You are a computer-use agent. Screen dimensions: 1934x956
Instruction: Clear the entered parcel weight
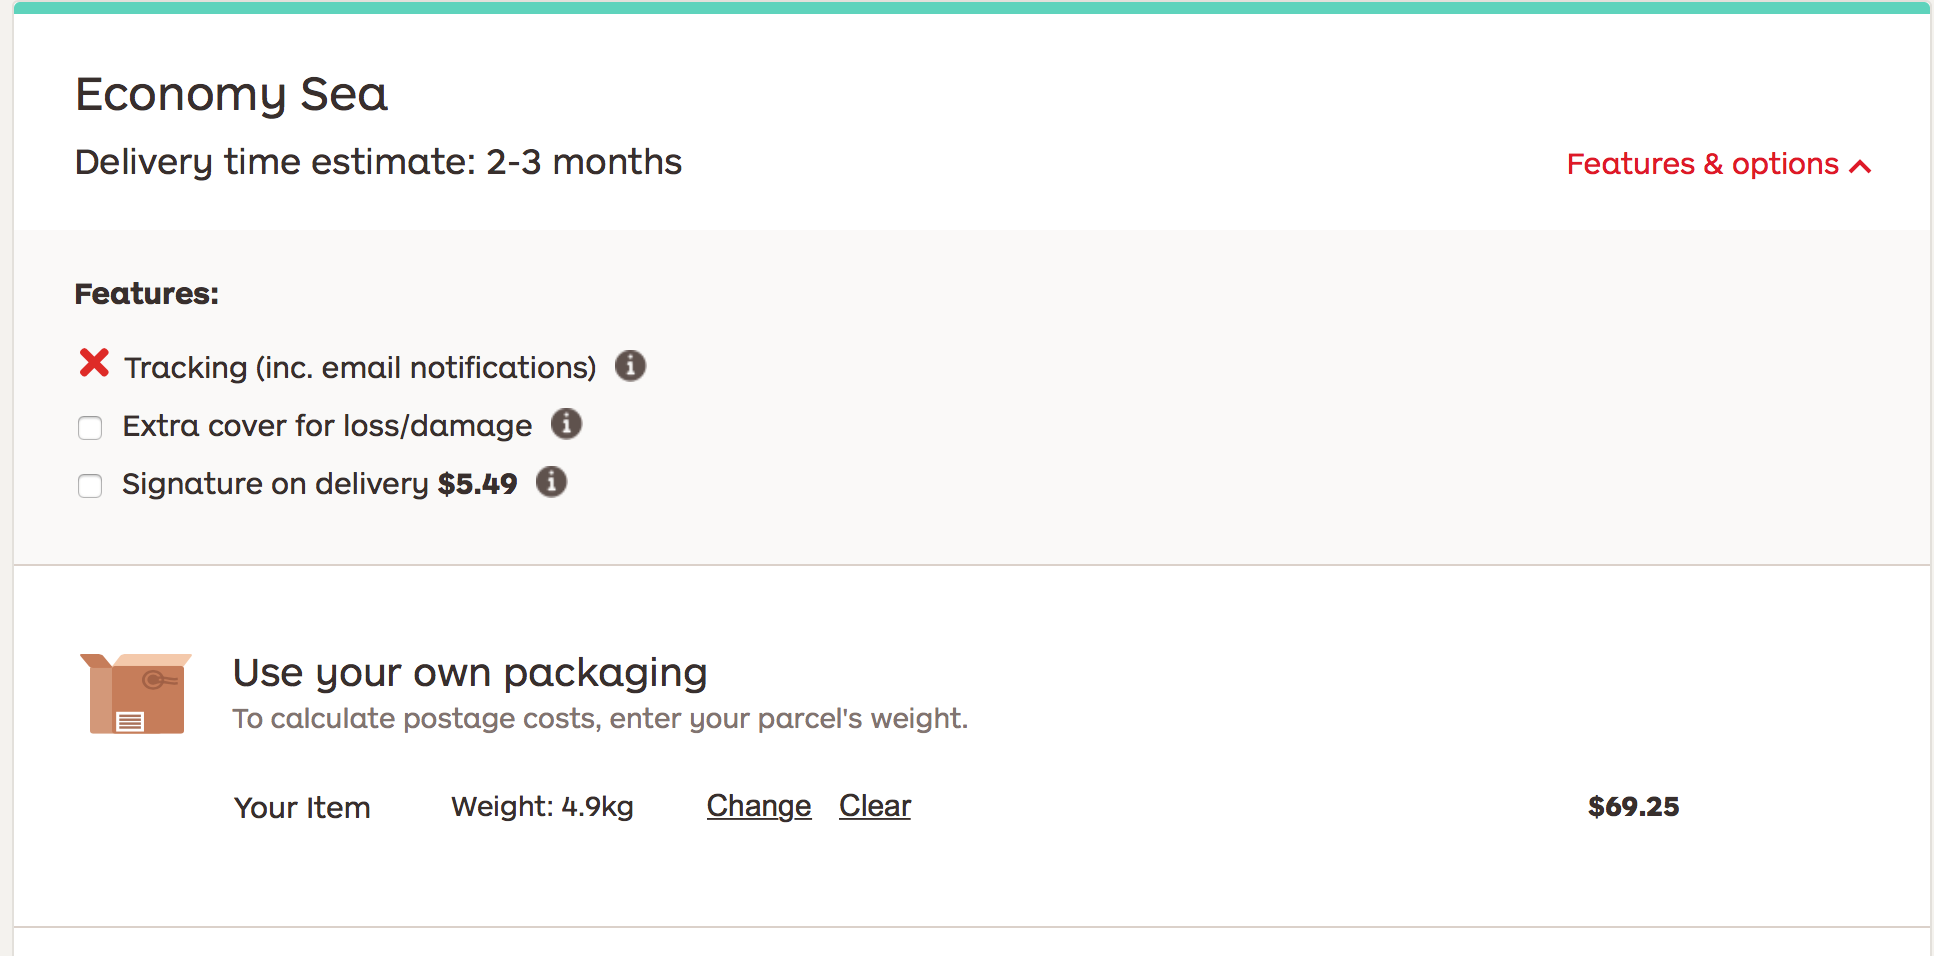[x=875, y=806]
